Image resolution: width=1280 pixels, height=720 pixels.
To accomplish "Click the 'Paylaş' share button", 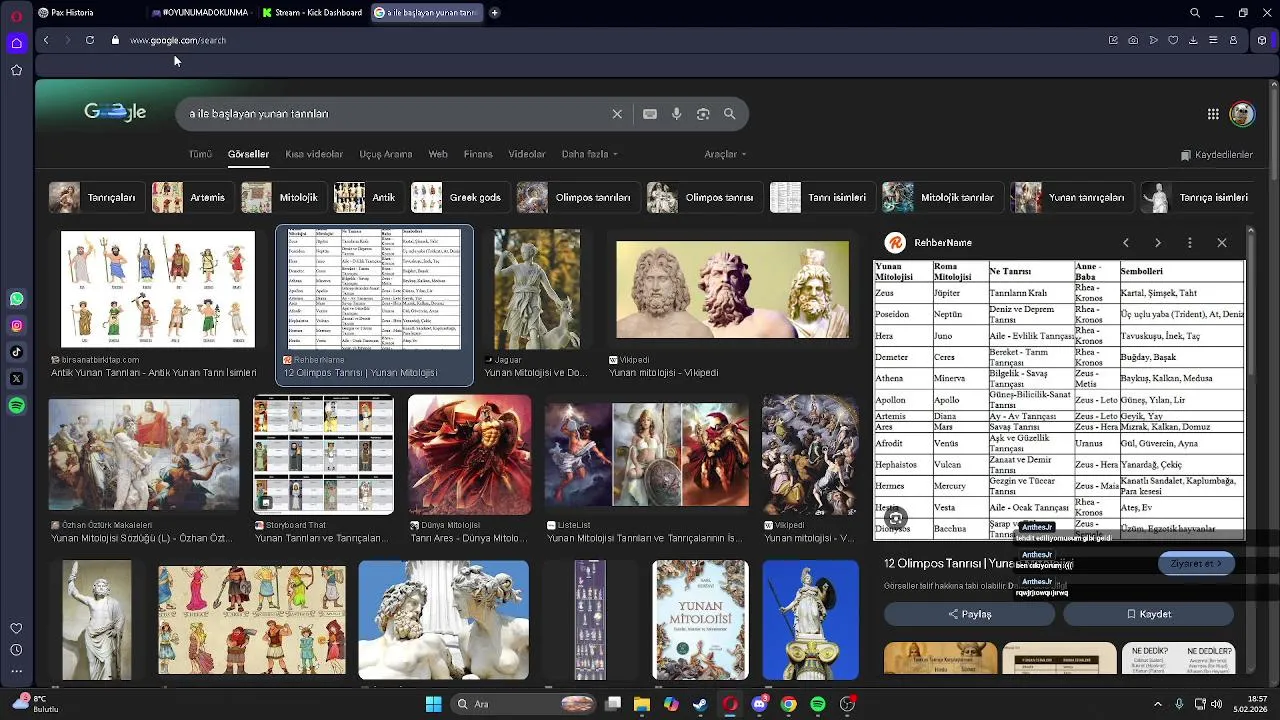I will [969, 614].
